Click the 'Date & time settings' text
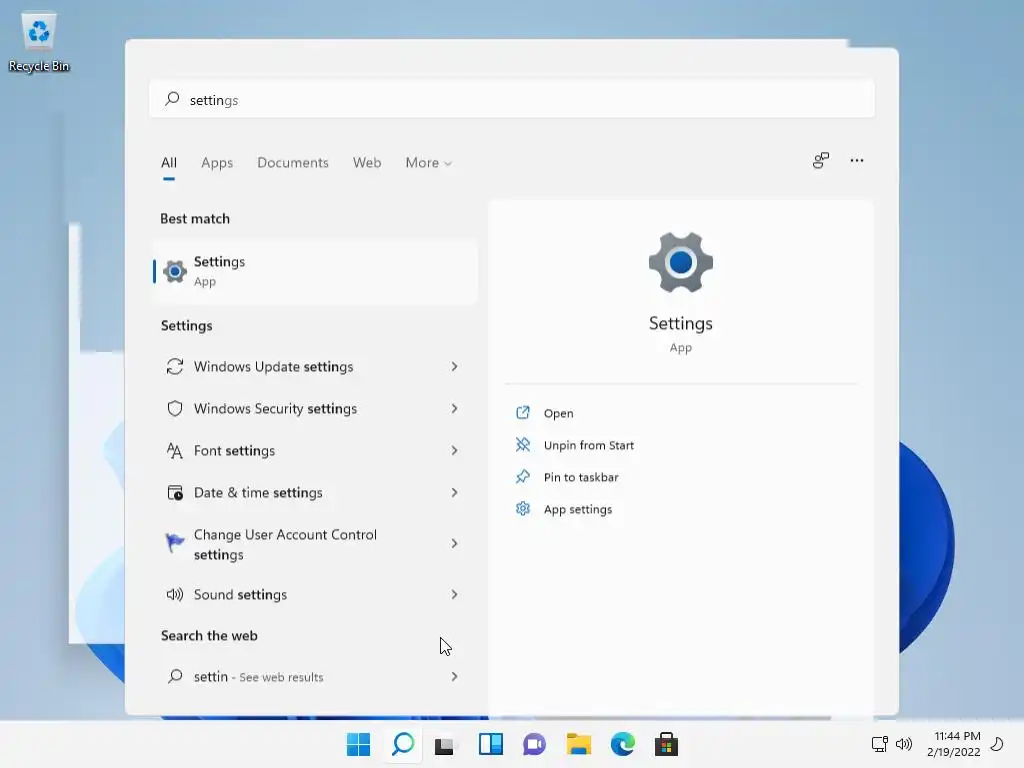1024x768 pixels. click(258, 492)
